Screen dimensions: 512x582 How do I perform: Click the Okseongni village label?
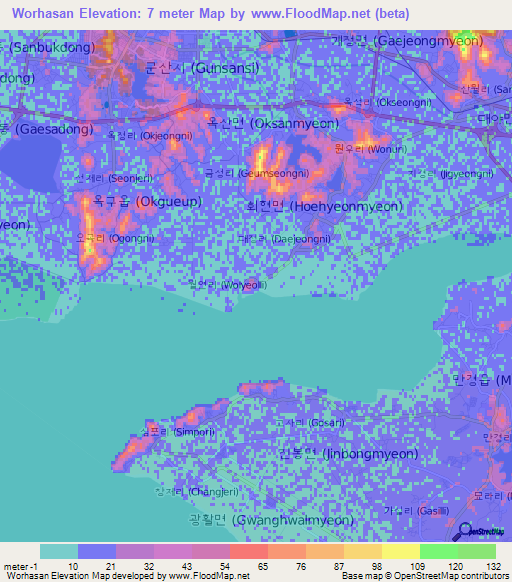(388, 102)
